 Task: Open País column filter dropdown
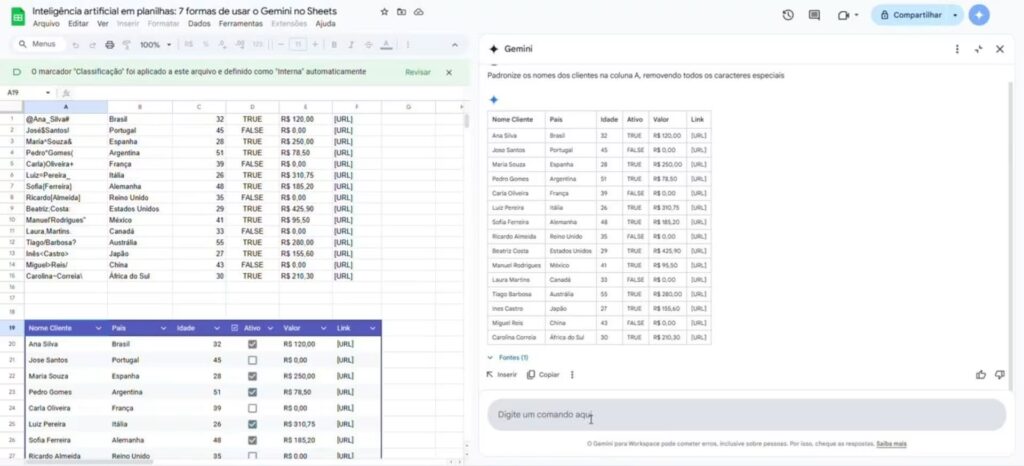click(163, 328)
